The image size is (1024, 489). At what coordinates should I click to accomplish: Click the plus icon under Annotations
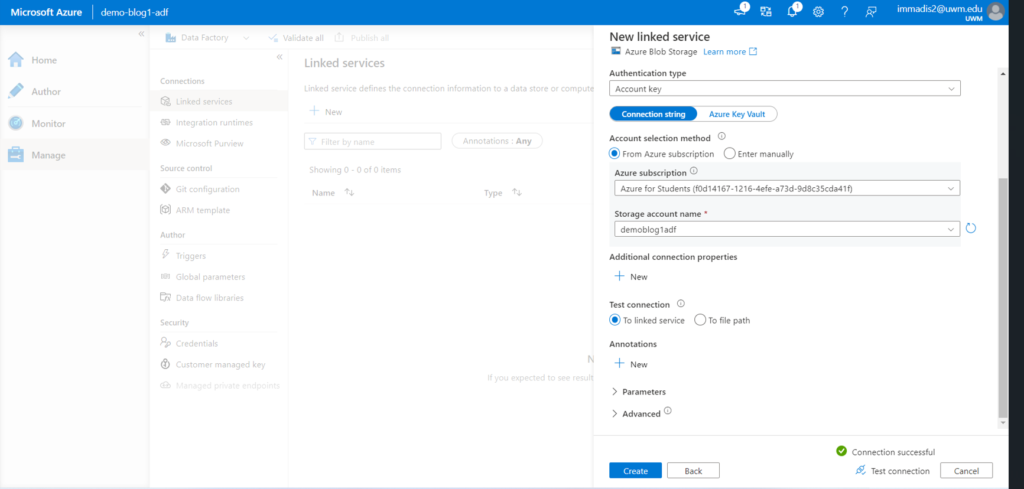point(620,364)
